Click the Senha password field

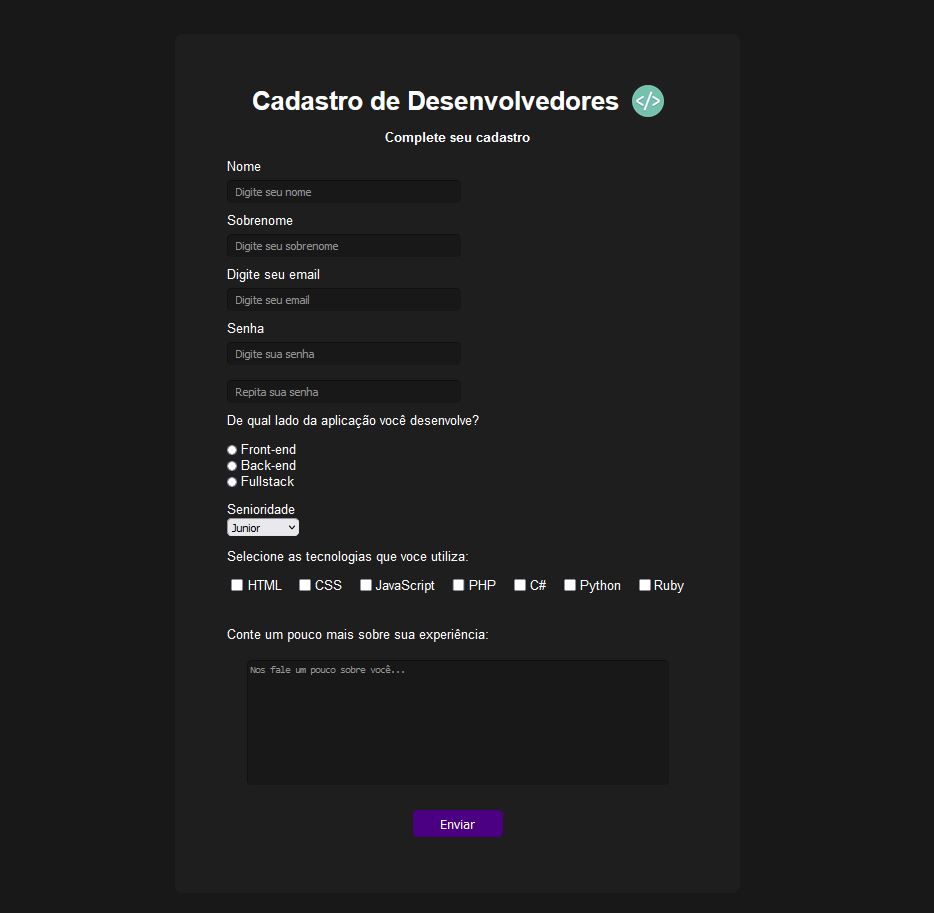click(343, 353)
